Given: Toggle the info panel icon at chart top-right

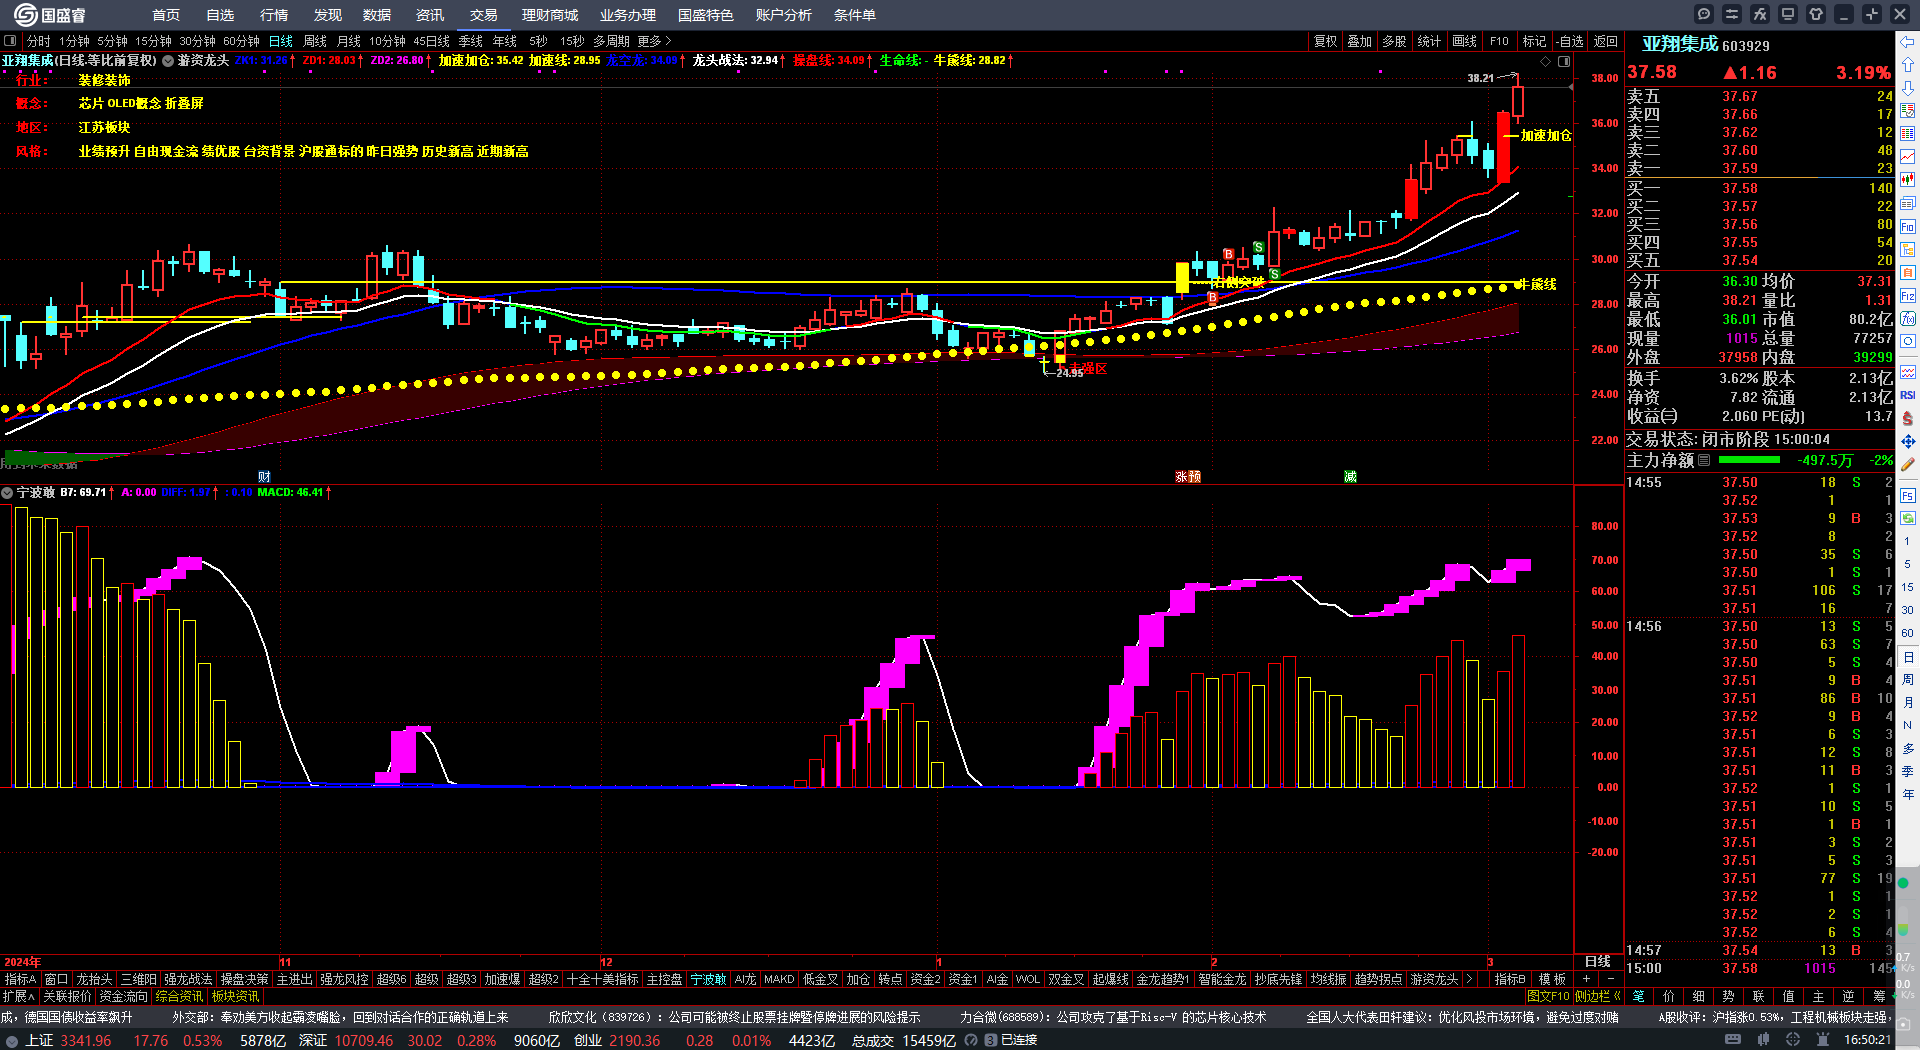Looking at the screenshot, I should (1564, 61).
